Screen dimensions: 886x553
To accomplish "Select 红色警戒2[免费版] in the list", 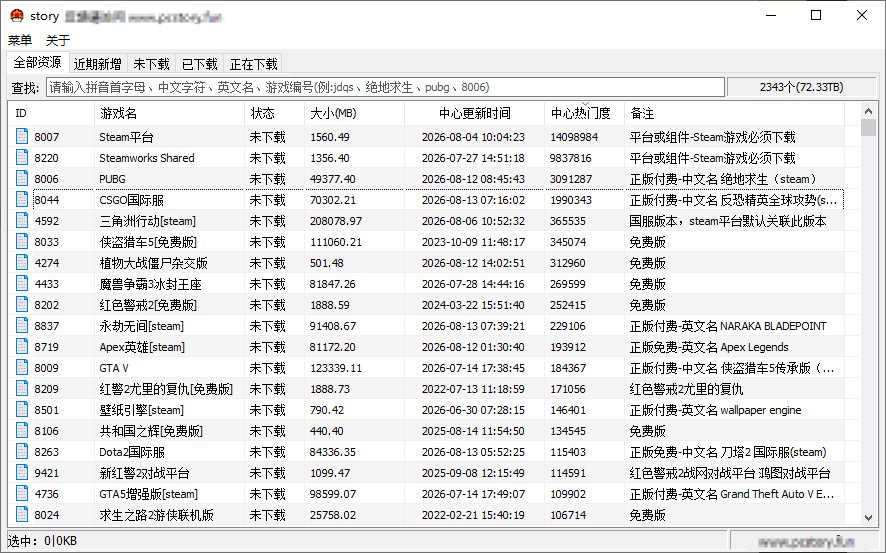I will (x=148, y=305).
